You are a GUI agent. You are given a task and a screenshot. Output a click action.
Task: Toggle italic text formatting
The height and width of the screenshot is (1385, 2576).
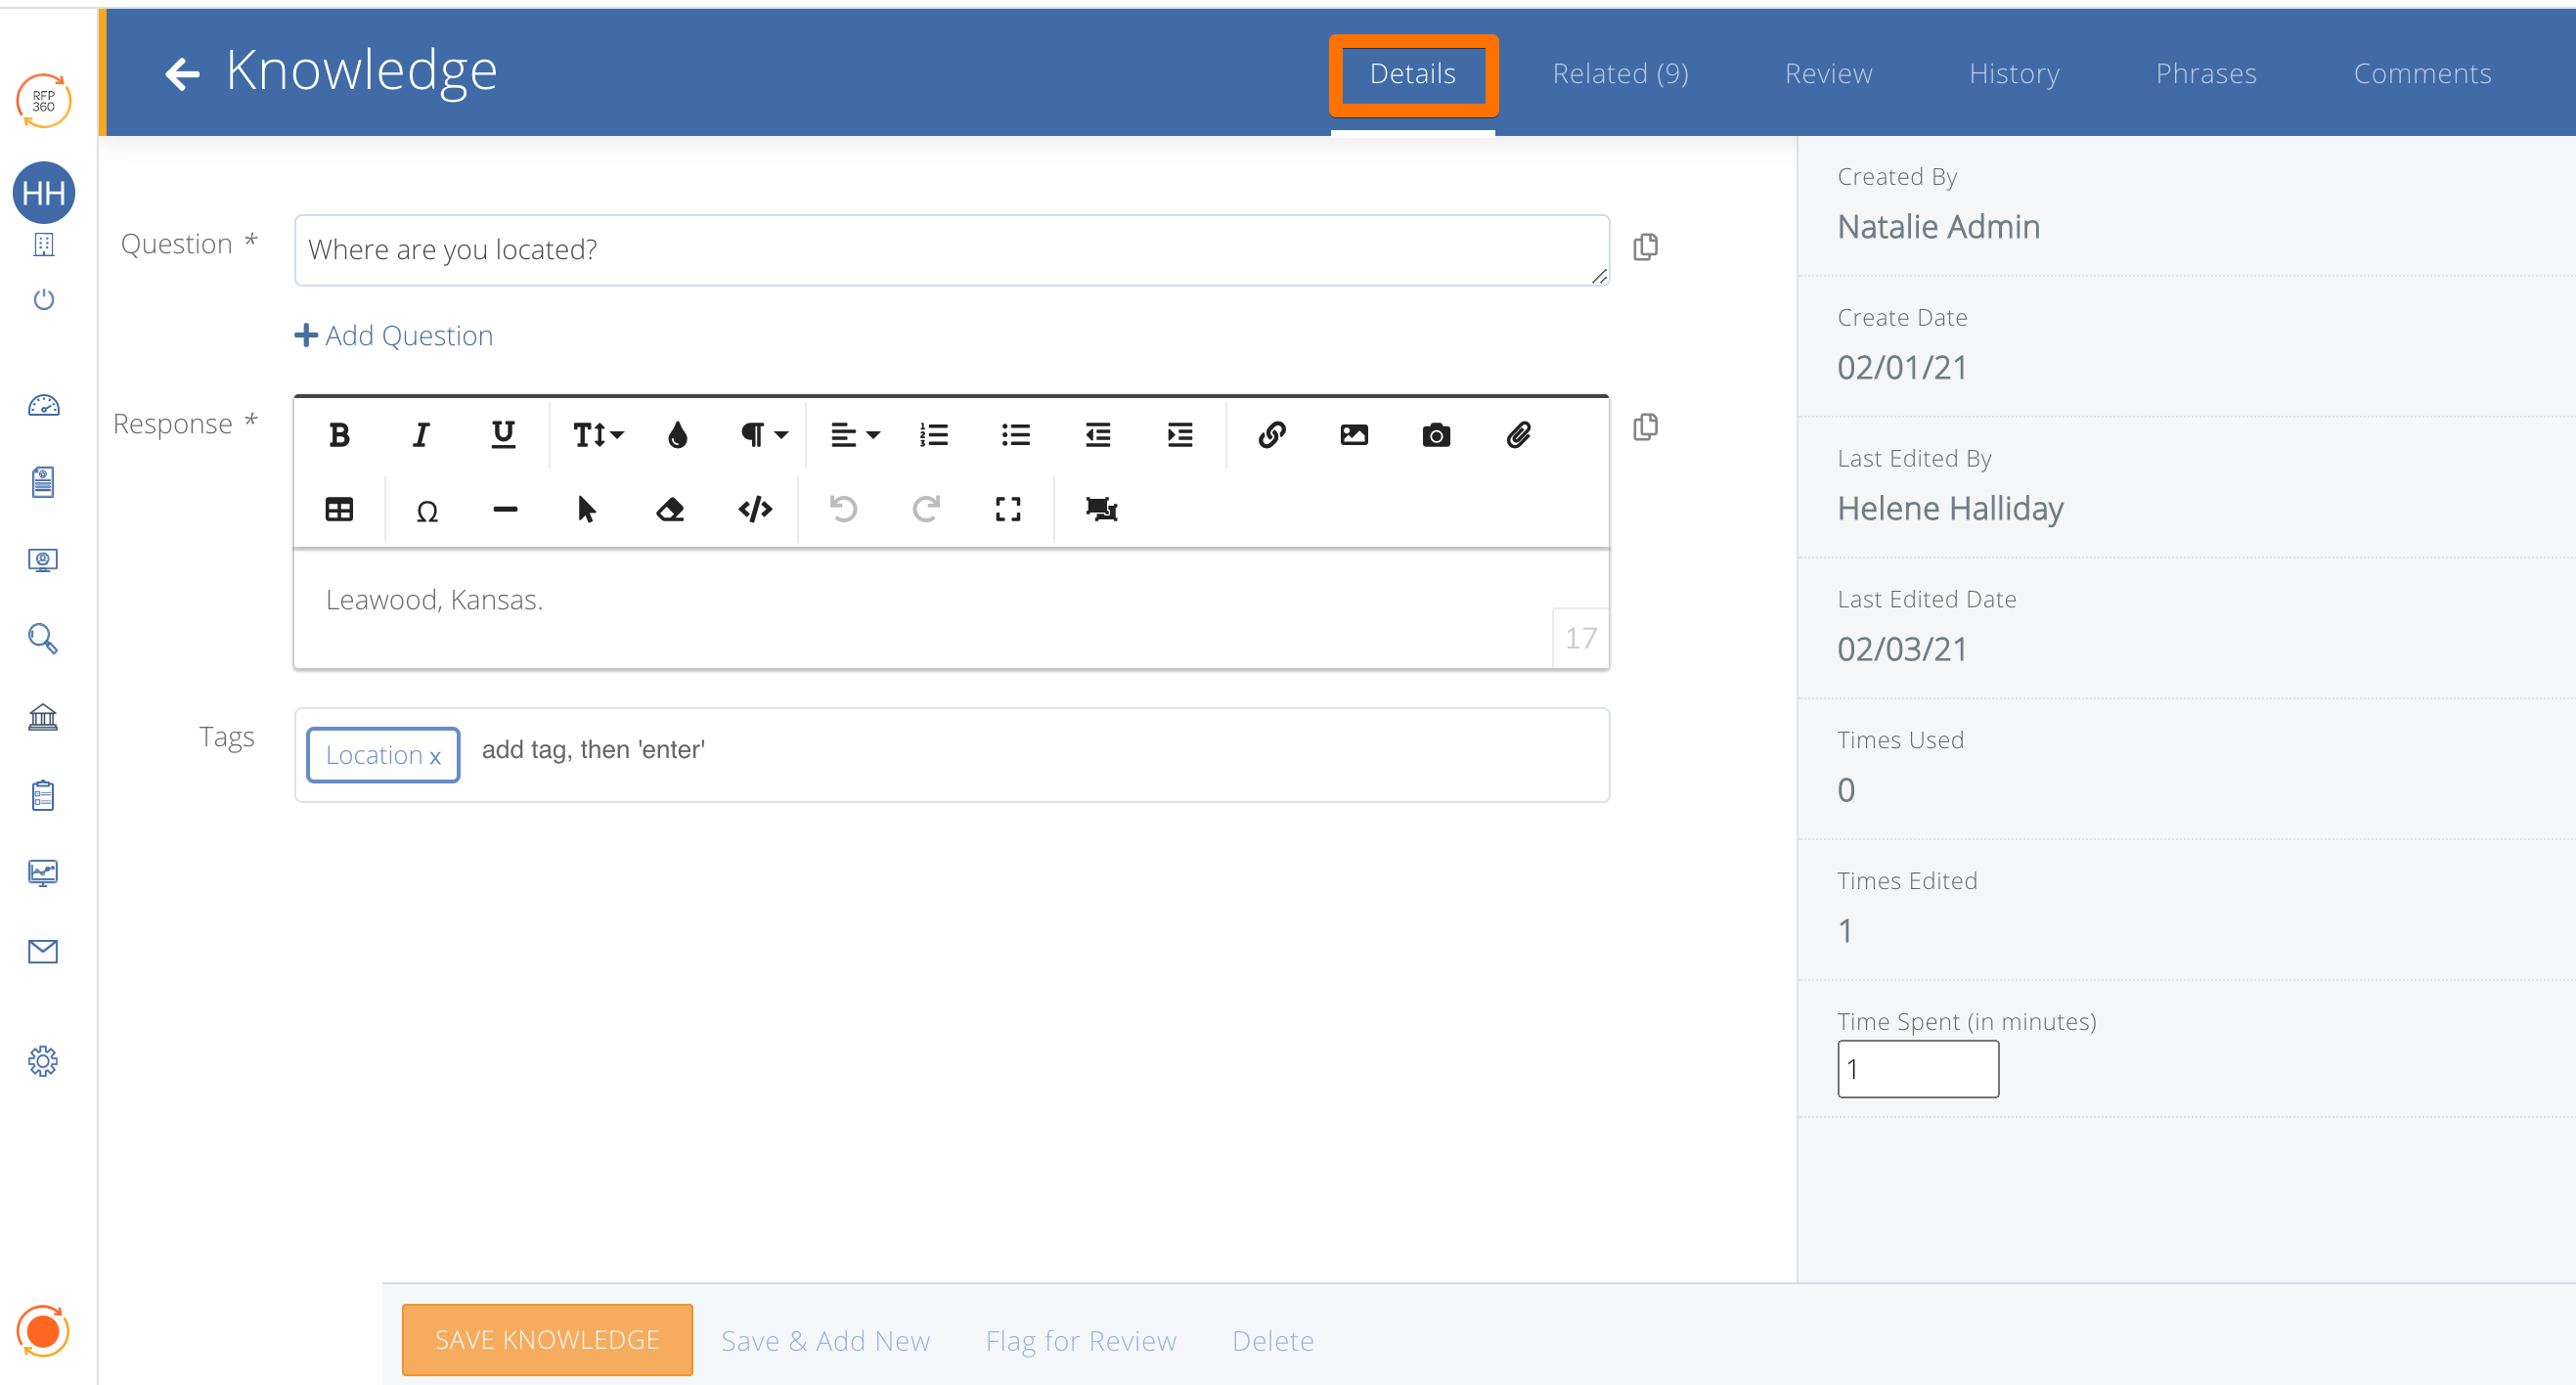(x=421, y=435)
